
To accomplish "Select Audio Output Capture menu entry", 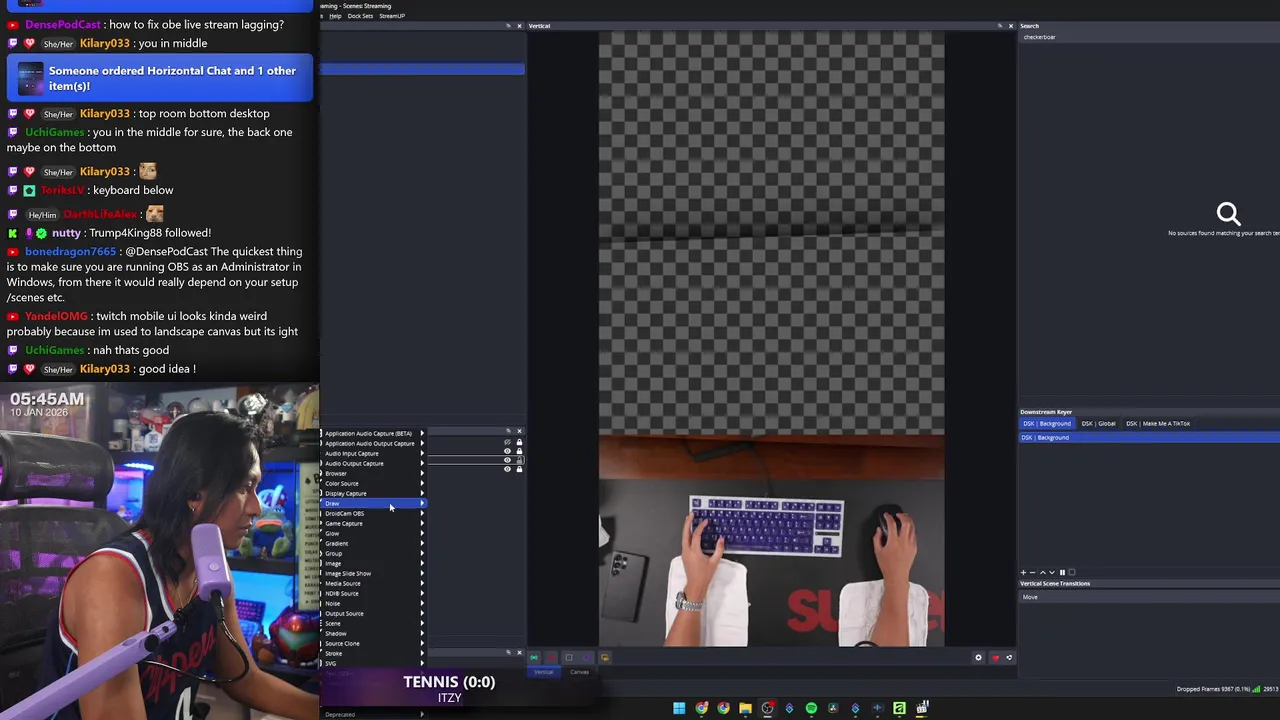I will click(x=372, y=463).
